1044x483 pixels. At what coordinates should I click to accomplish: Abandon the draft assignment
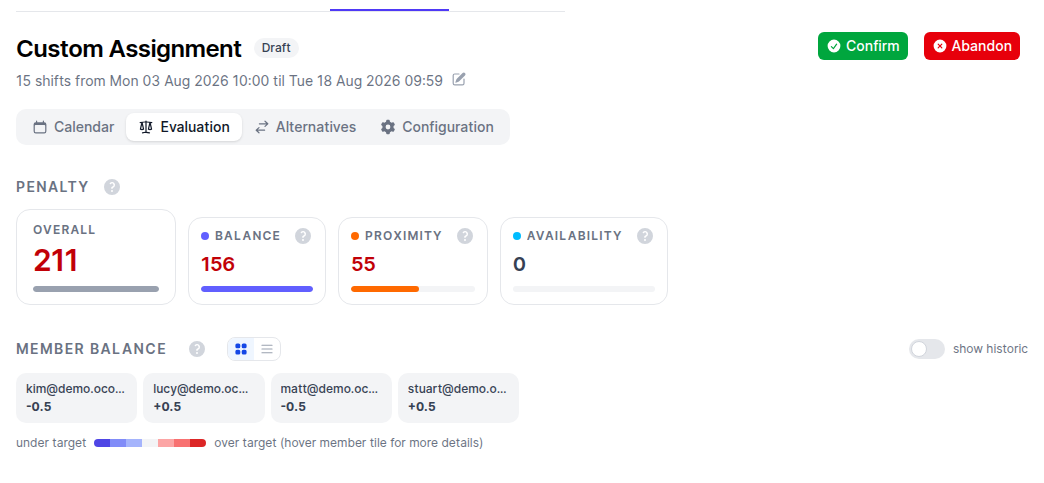[x=972, y=46]
